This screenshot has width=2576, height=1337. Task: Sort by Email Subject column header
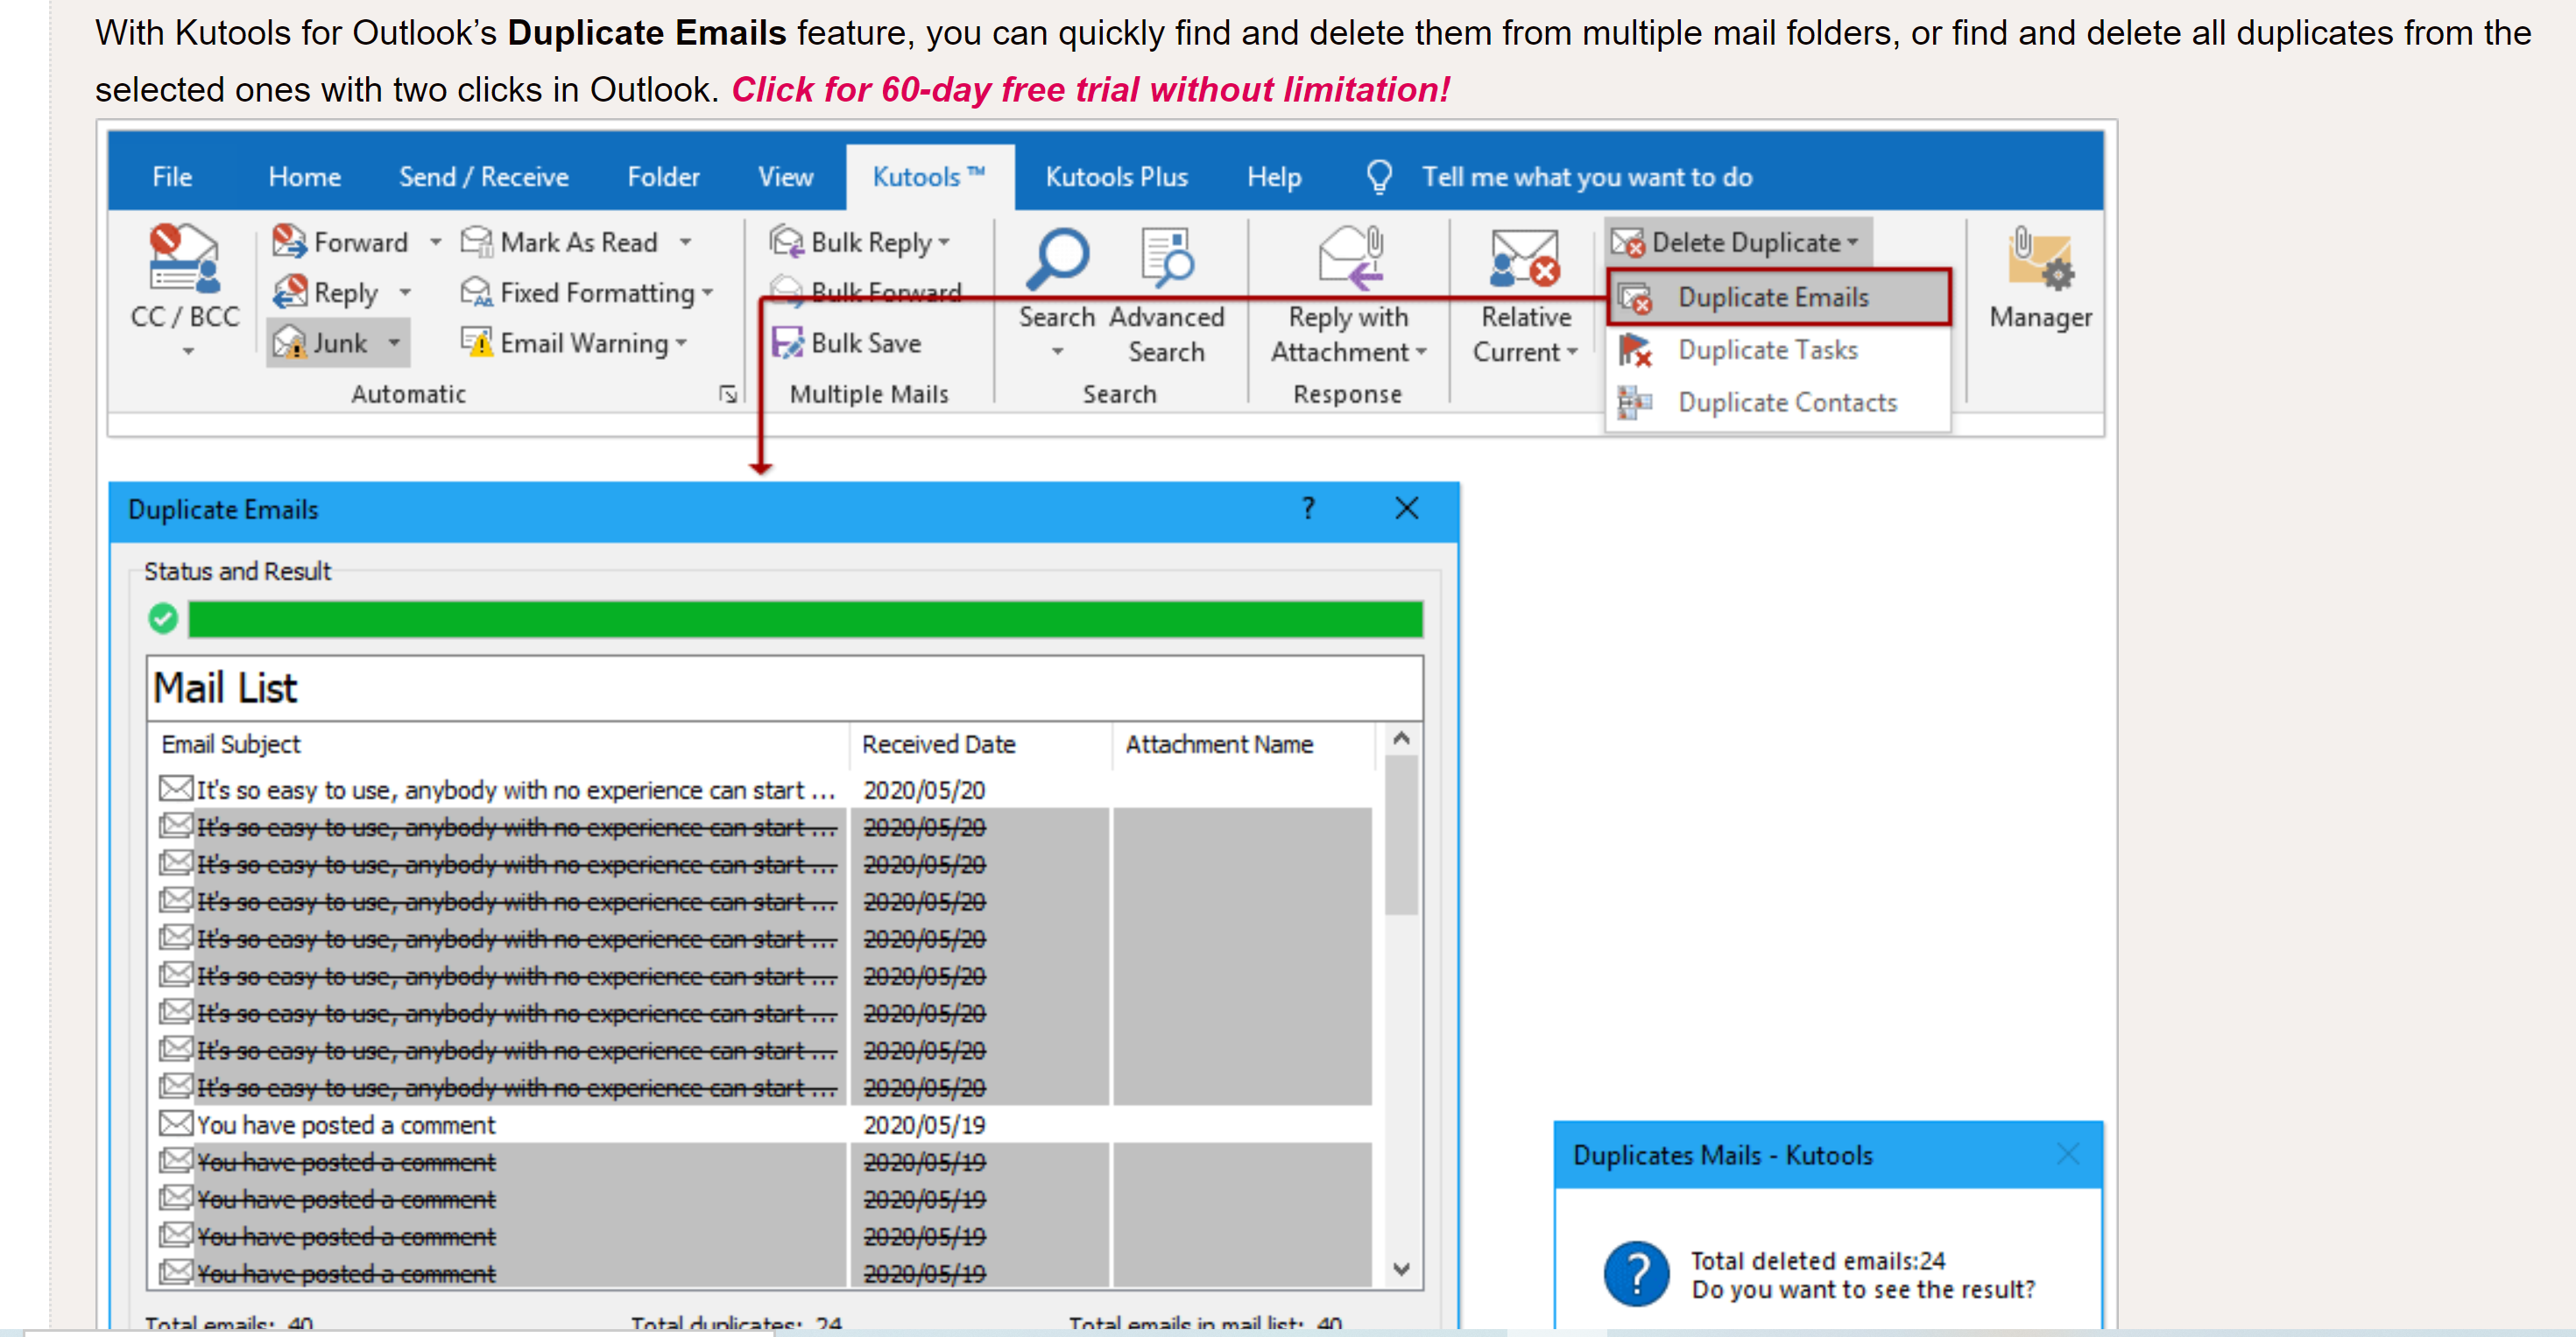[x=500, y=744]
